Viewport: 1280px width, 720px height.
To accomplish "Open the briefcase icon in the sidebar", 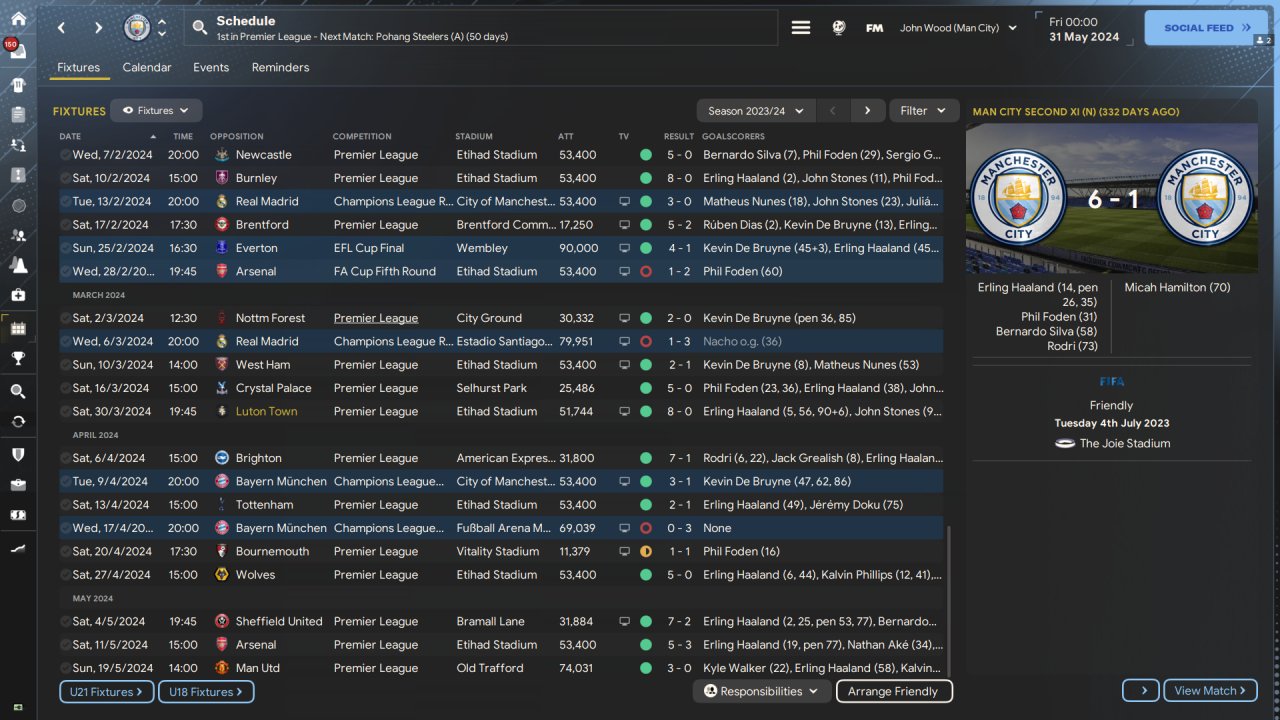I will click(x=18, y=485).
